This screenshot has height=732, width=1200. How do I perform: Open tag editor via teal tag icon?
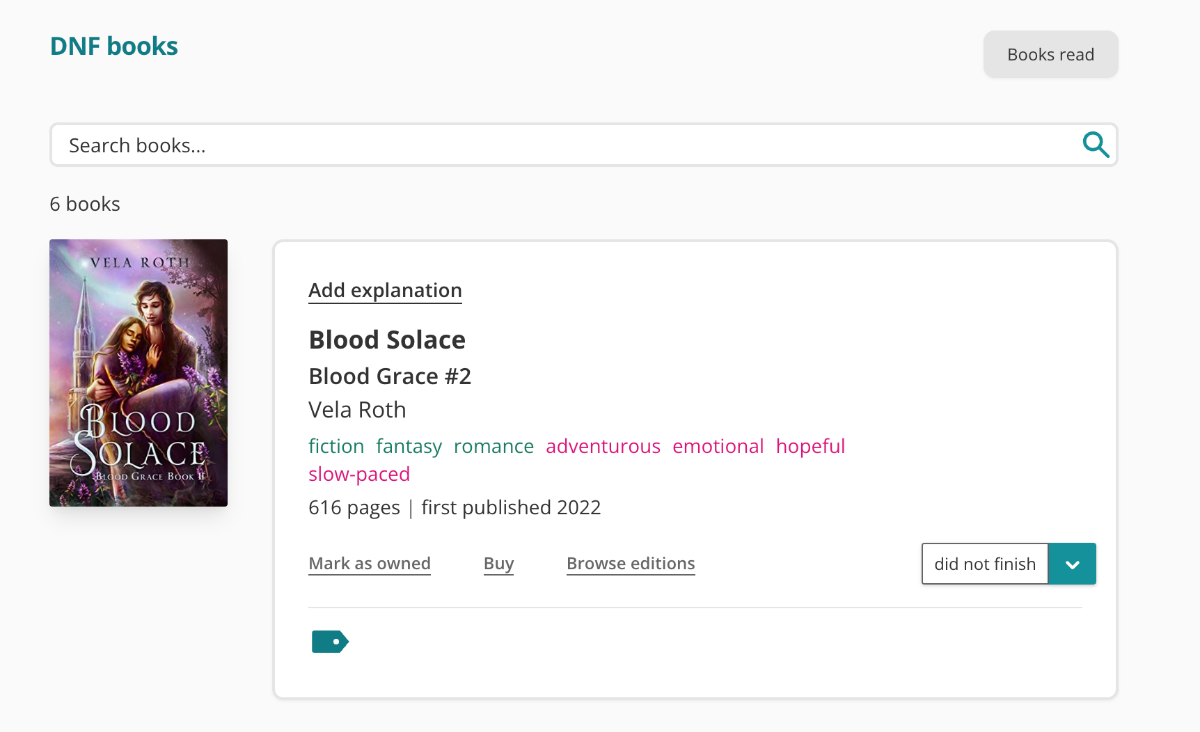(330, 642)
